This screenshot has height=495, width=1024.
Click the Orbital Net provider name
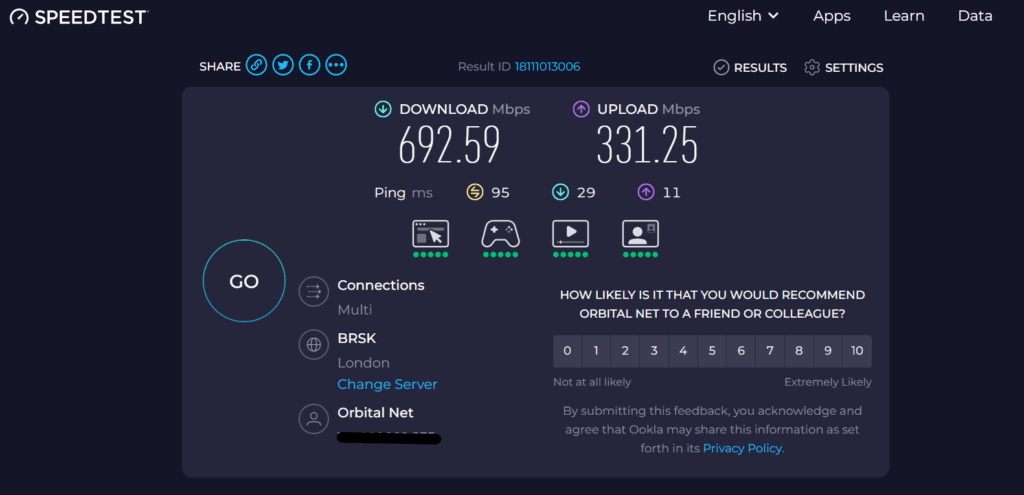pyautogui.click(x=376, y=413)
